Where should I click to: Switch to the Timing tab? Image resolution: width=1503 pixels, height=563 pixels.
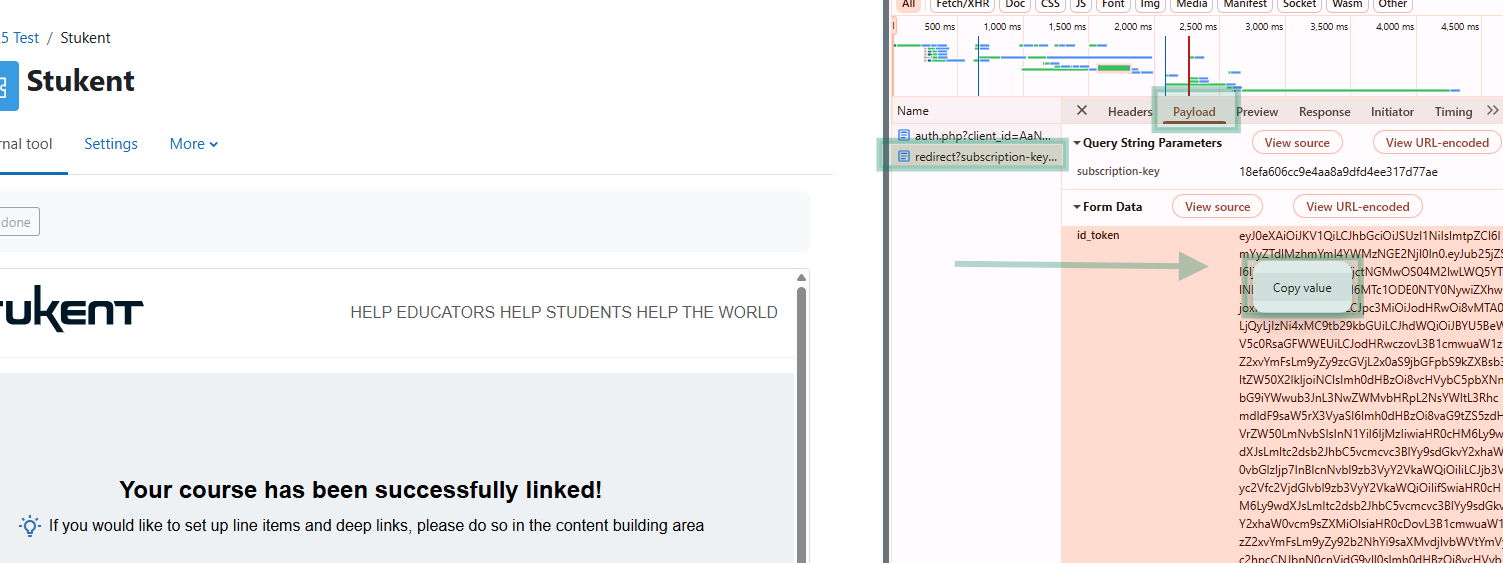pos(1453,112)
